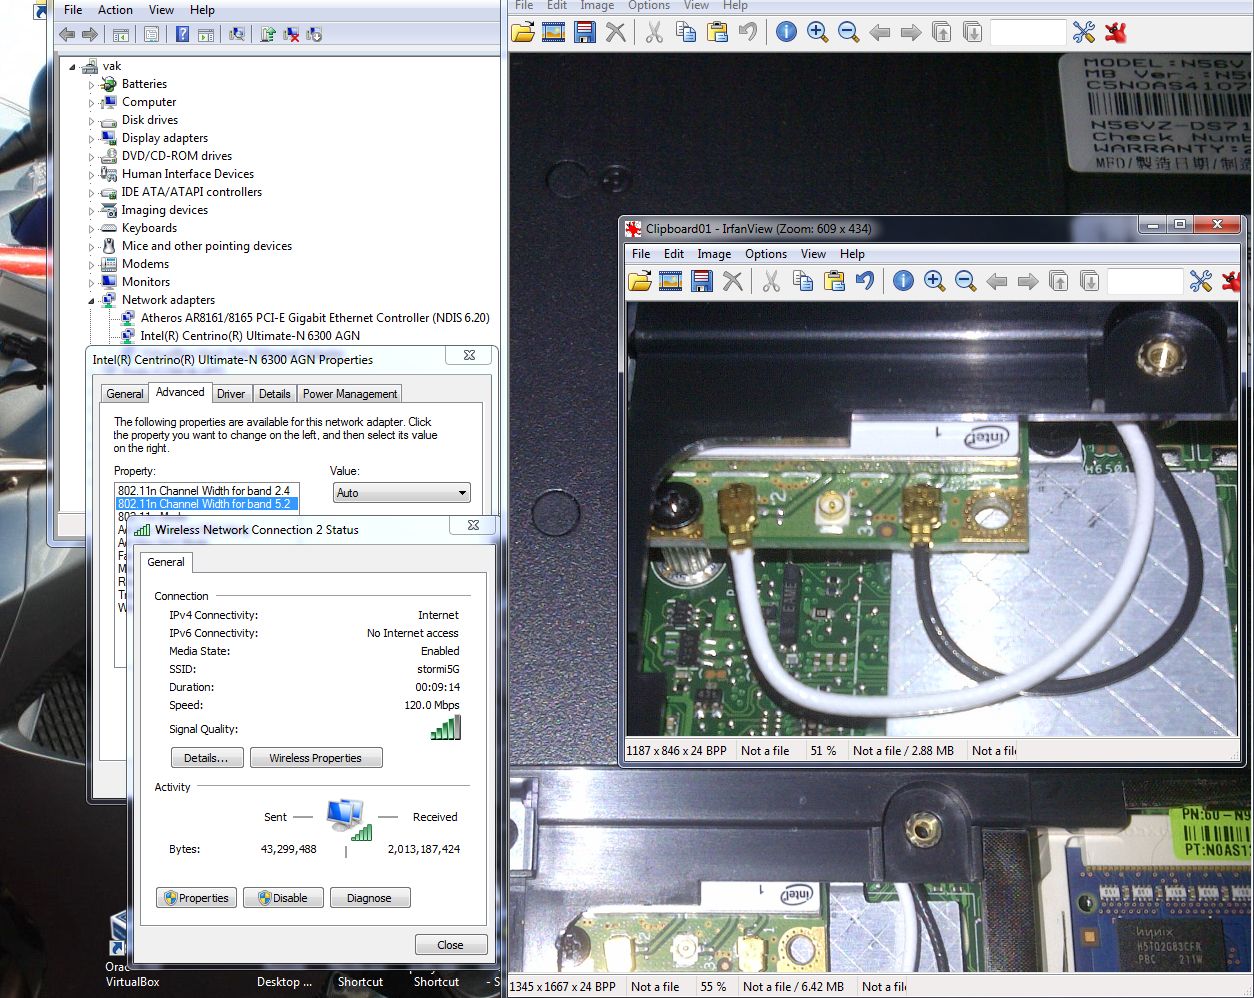Click the Wireless Properties button

[315, 758]
